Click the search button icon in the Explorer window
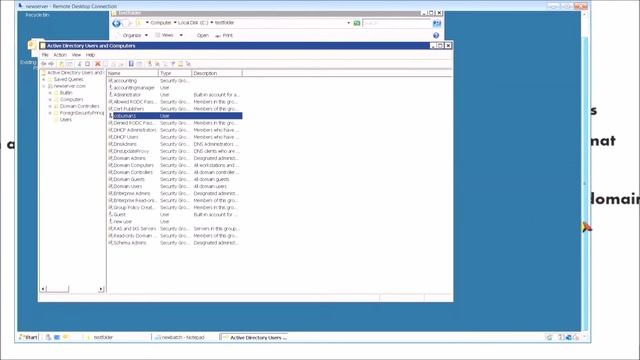Image resolution: width=640 pixels, height=360 pixels. [437, 23]
